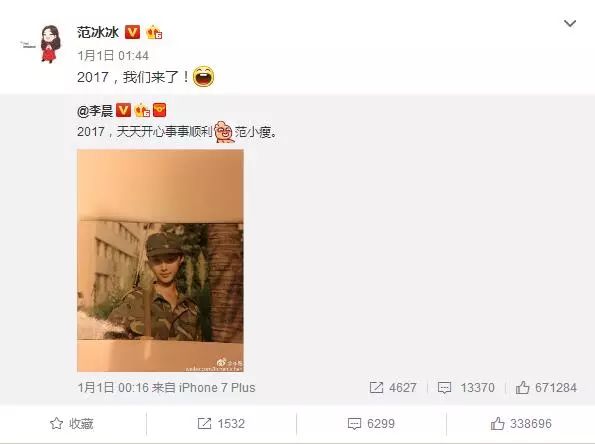595x444 pixels.
Task: Click the crown membership badge next to 李晨
Action: point(142,110)
